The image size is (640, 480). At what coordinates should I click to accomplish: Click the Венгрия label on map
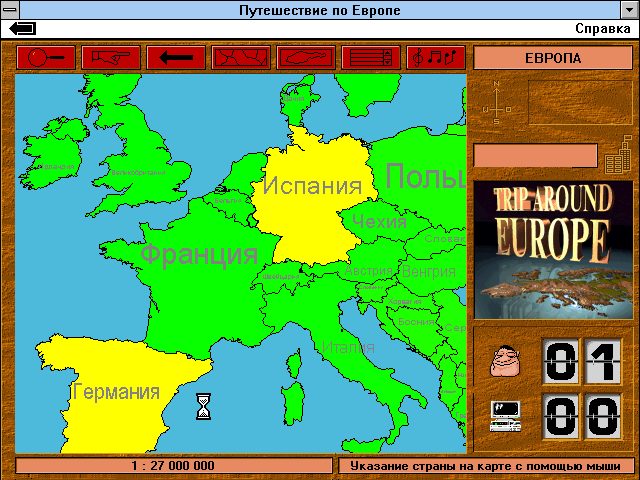(x=429, y=271)
